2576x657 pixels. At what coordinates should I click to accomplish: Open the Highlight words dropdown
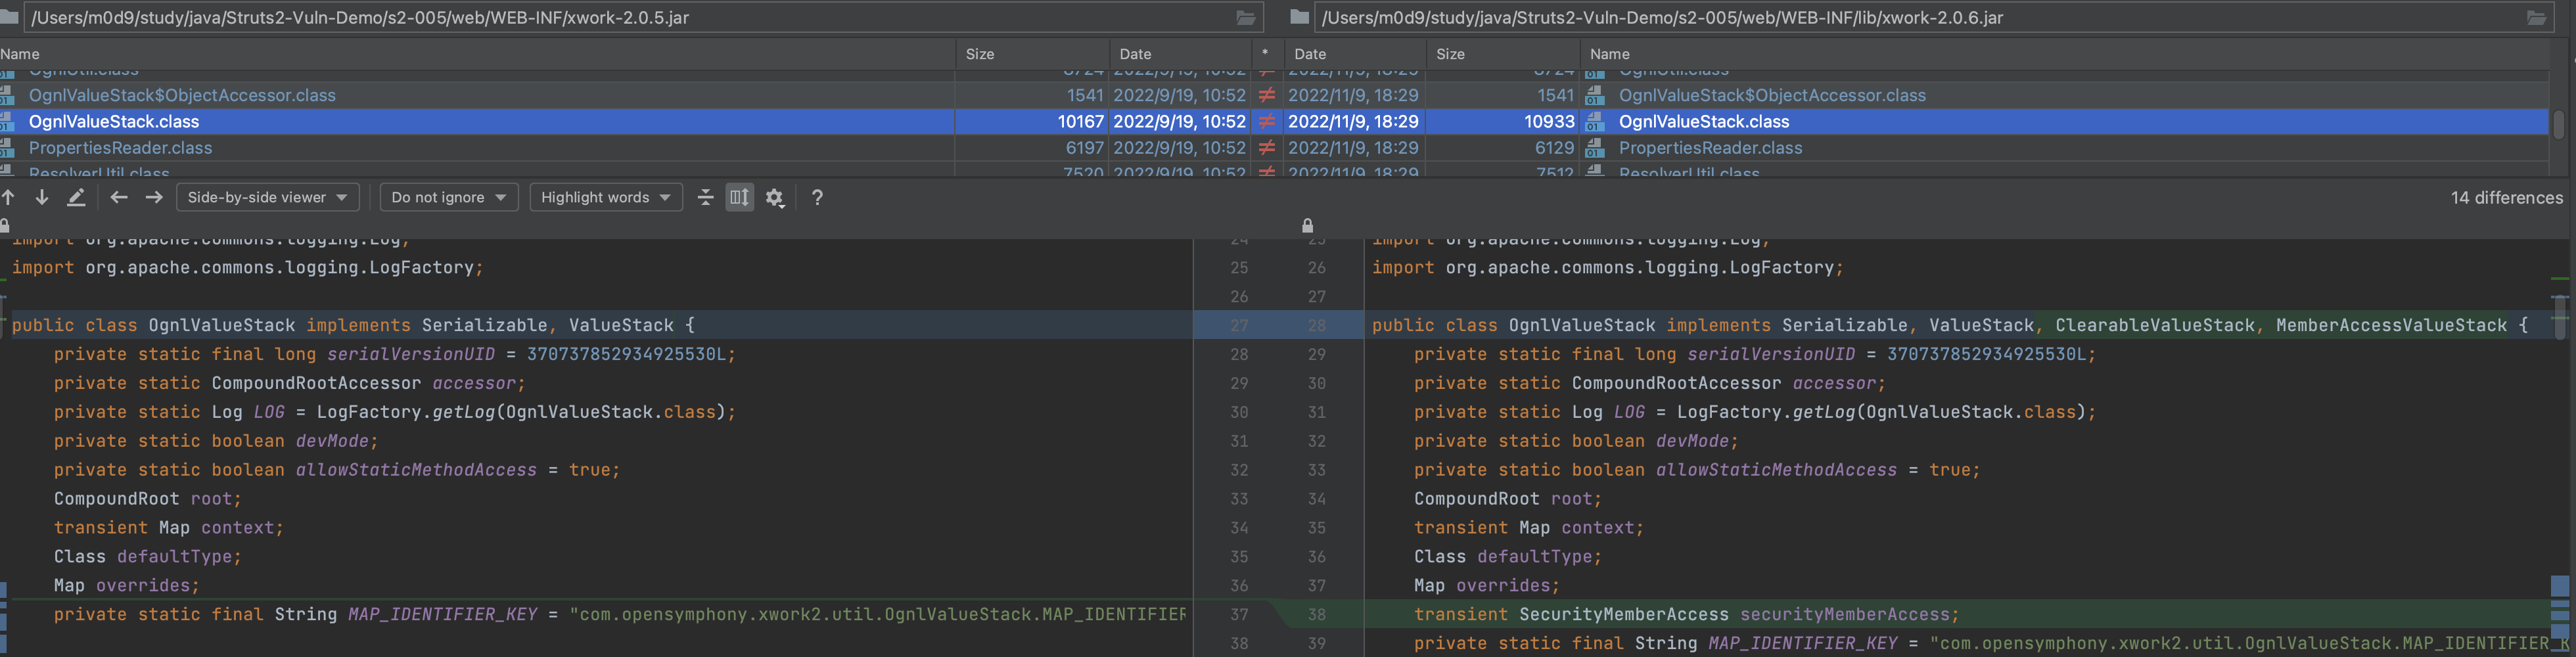(606, 197)
